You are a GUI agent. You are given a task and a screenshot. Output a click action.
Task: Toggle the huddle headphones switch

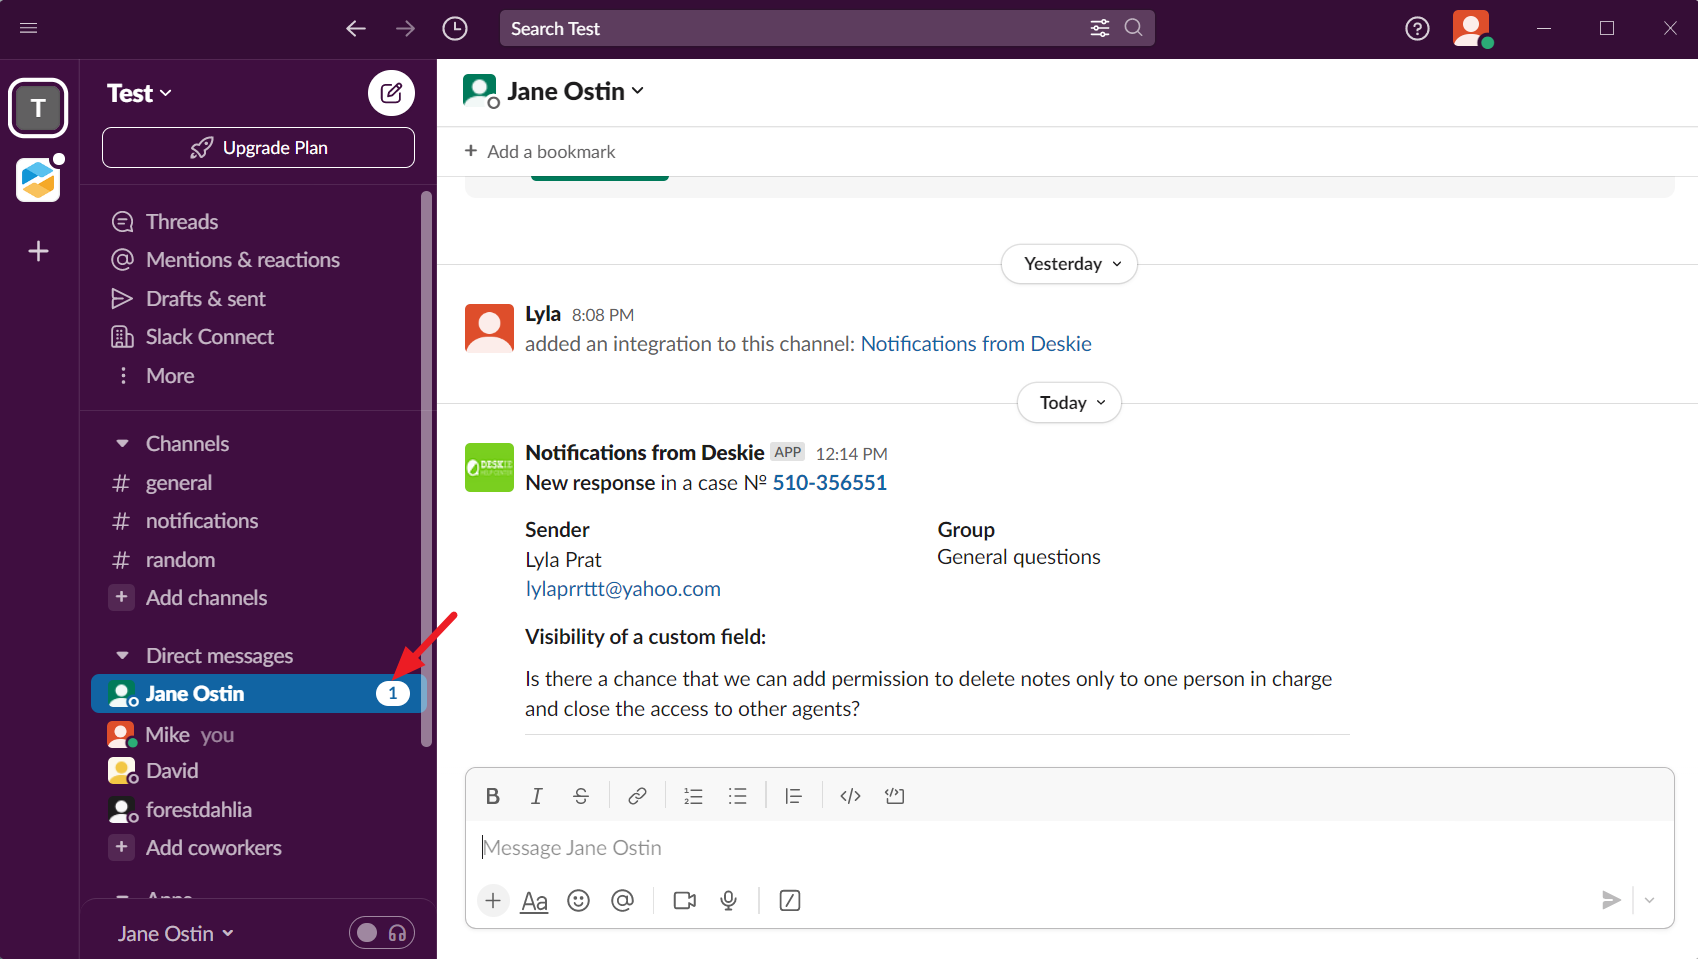pyautogui.click(x=382, y=933)
